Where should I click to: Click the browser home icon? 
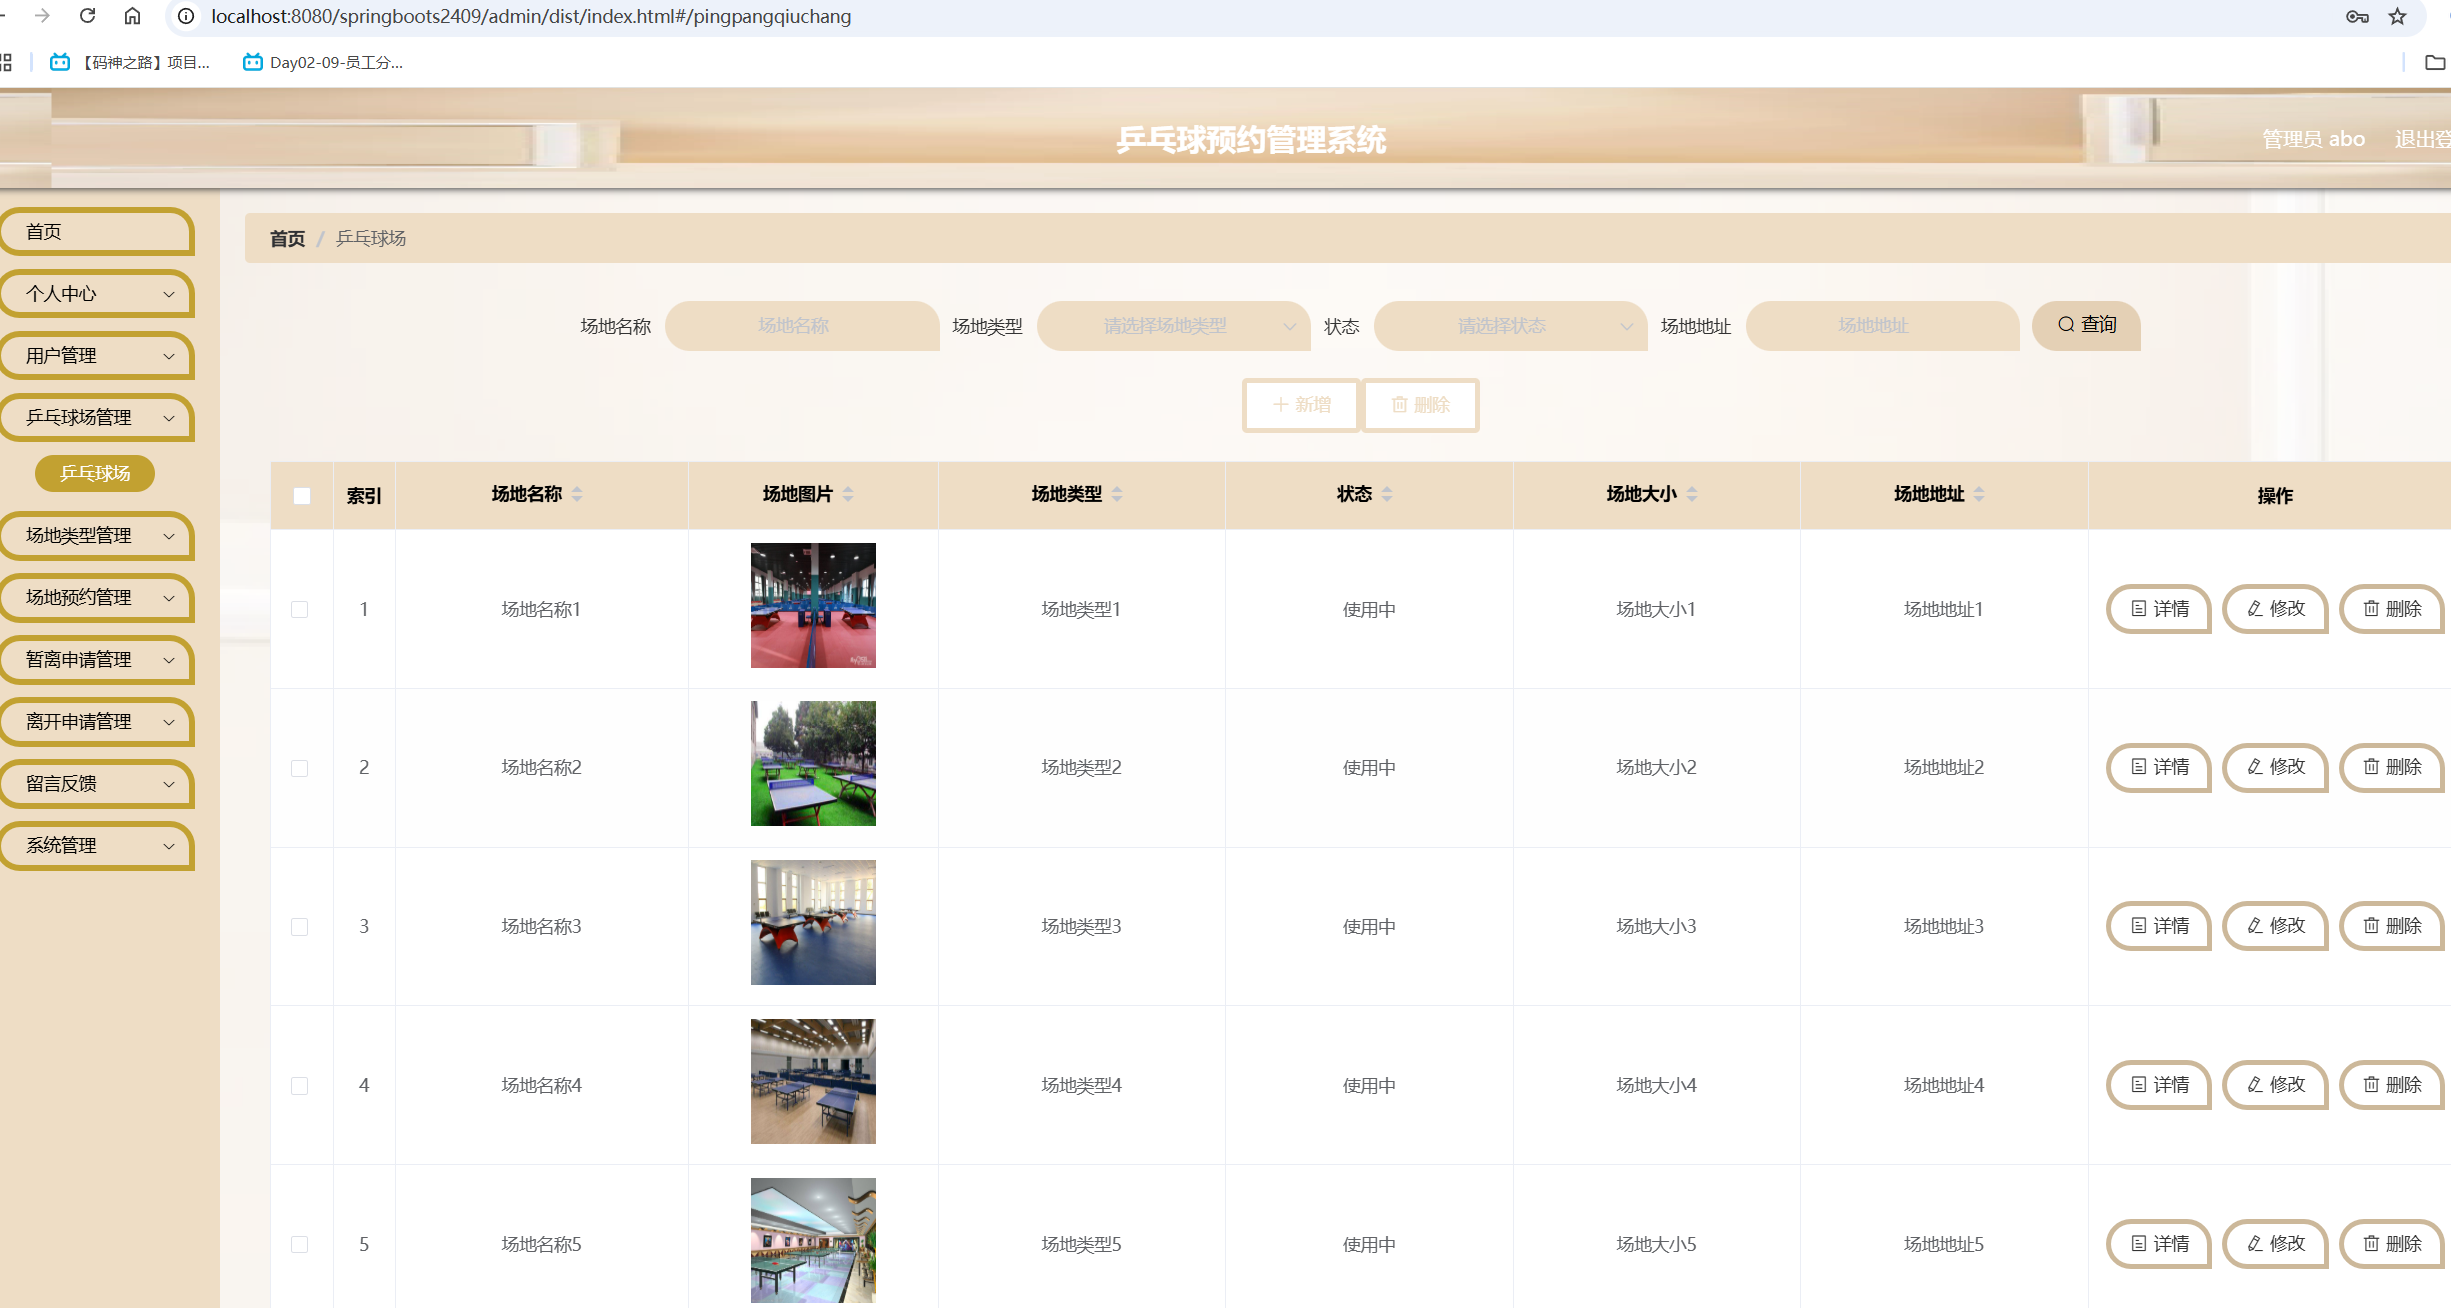click(132, 16)
